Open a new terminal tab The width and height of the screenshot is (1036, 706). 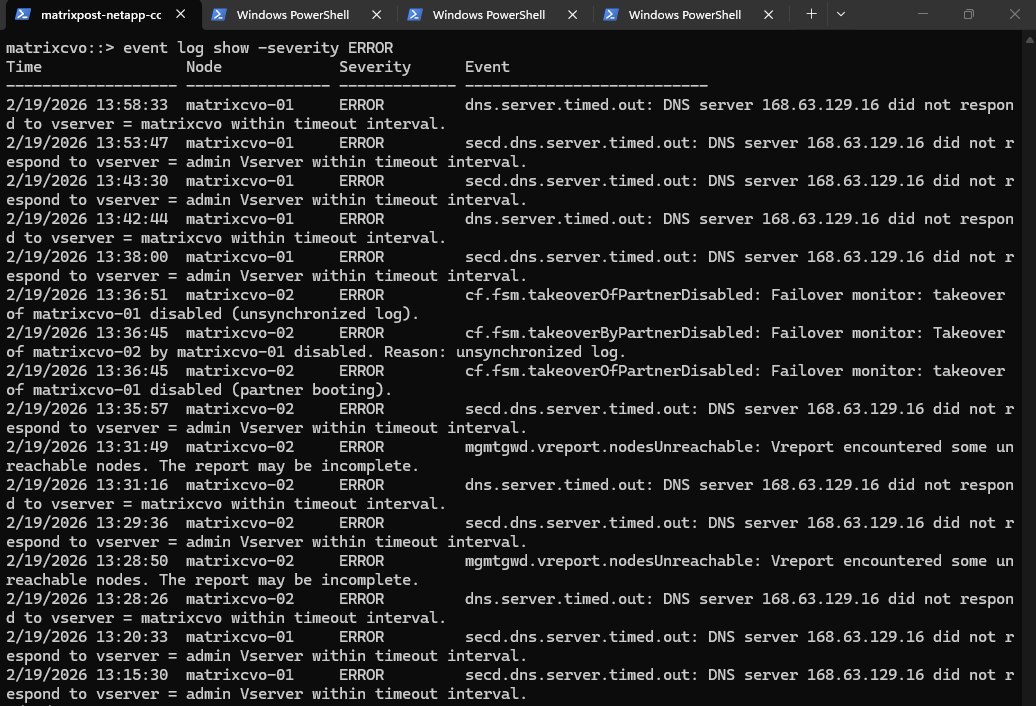[811, 14]
